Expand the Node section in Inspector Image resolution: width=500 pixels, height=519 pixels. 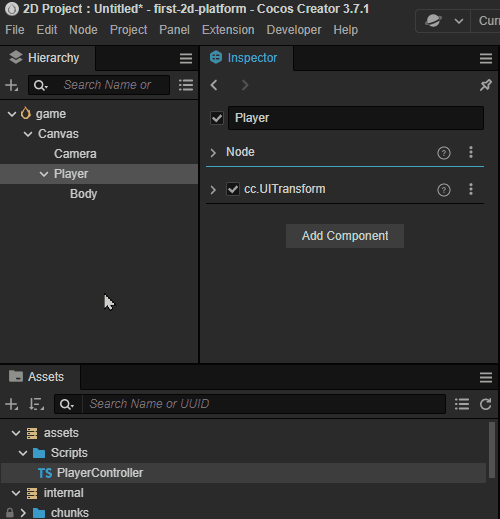click(x=213, y=153)
